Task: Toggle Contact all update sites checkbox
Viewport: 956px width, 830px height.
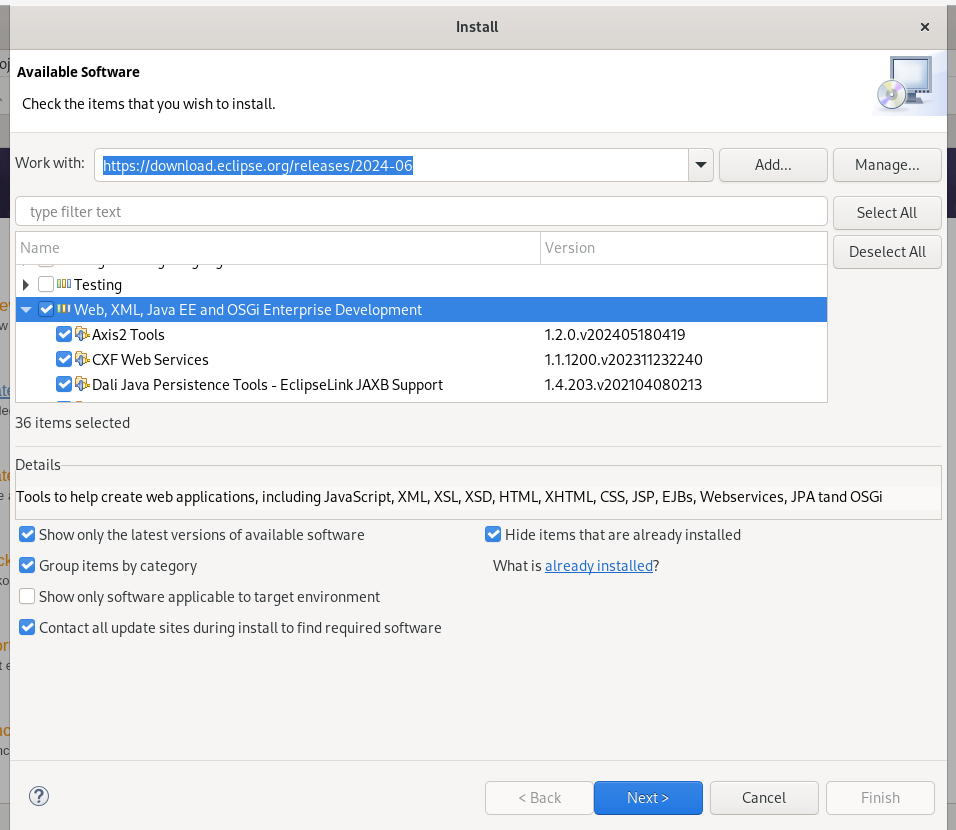Action: [x=27, y=627]
